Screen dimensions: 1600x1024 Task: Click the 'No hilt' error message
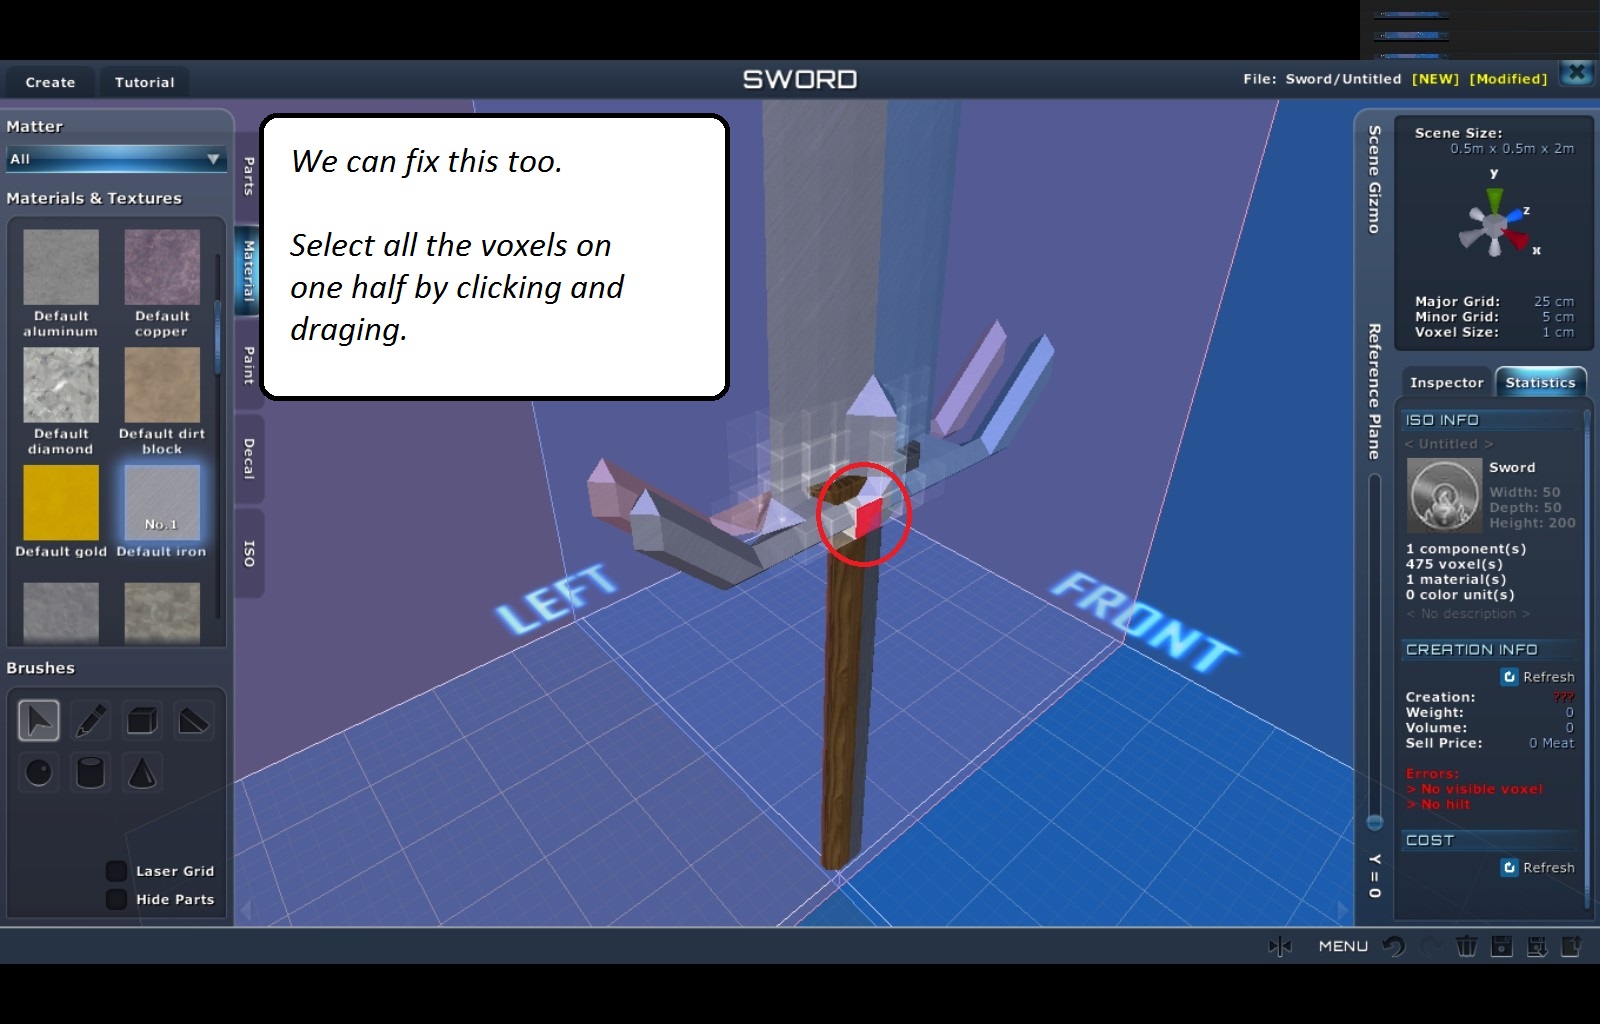pyautogui.click(x=1439, y=804)
